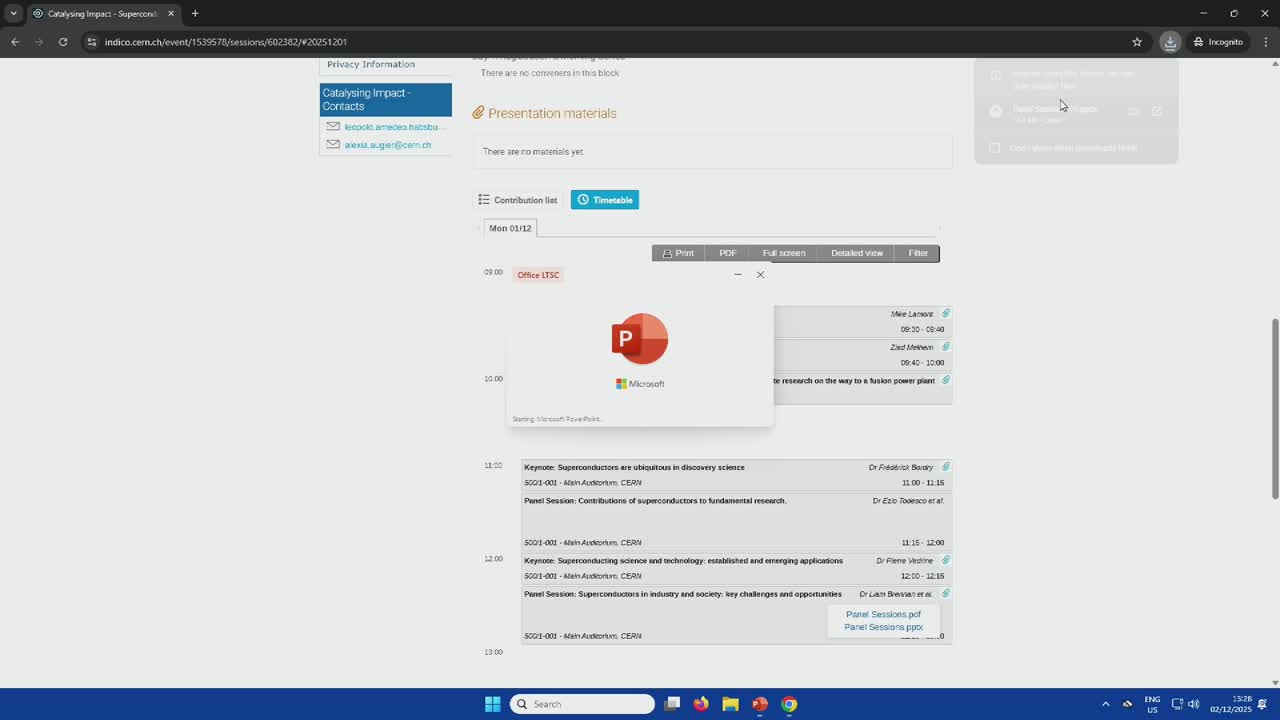The width and height of the screenshot is (1280, 720).
Task: Show hidden system tray icons
Action: tap(1105, 704)
